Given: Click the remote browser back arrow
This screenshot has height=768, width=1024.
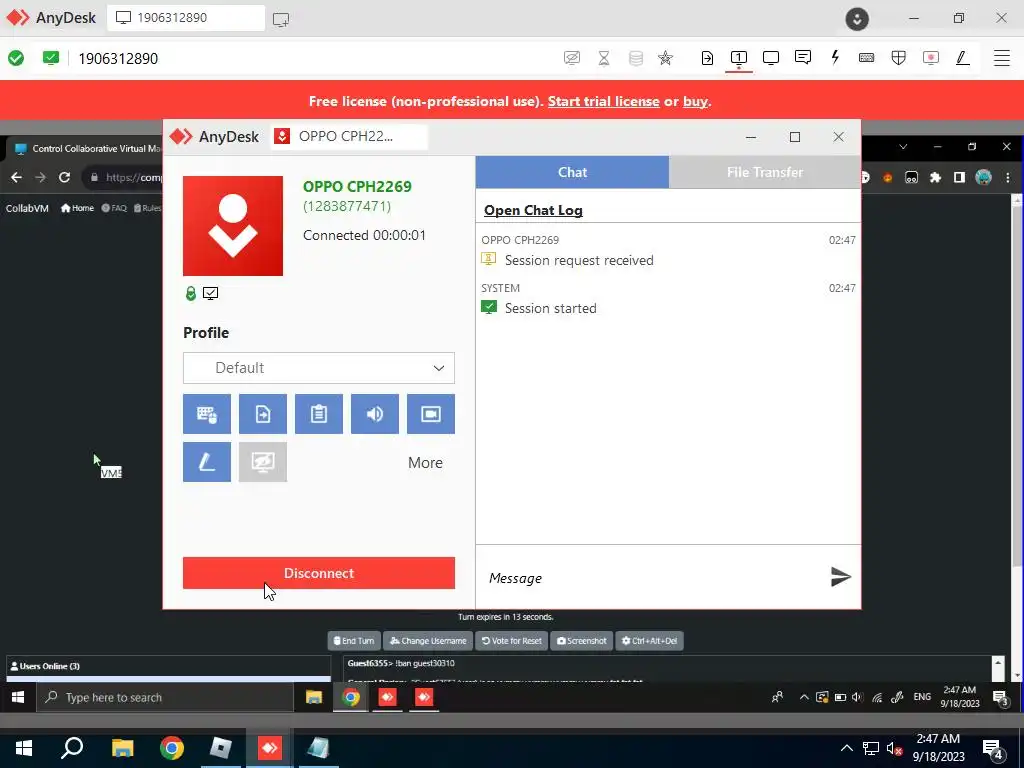Looking at the screenshot, I should pos(16,177).
